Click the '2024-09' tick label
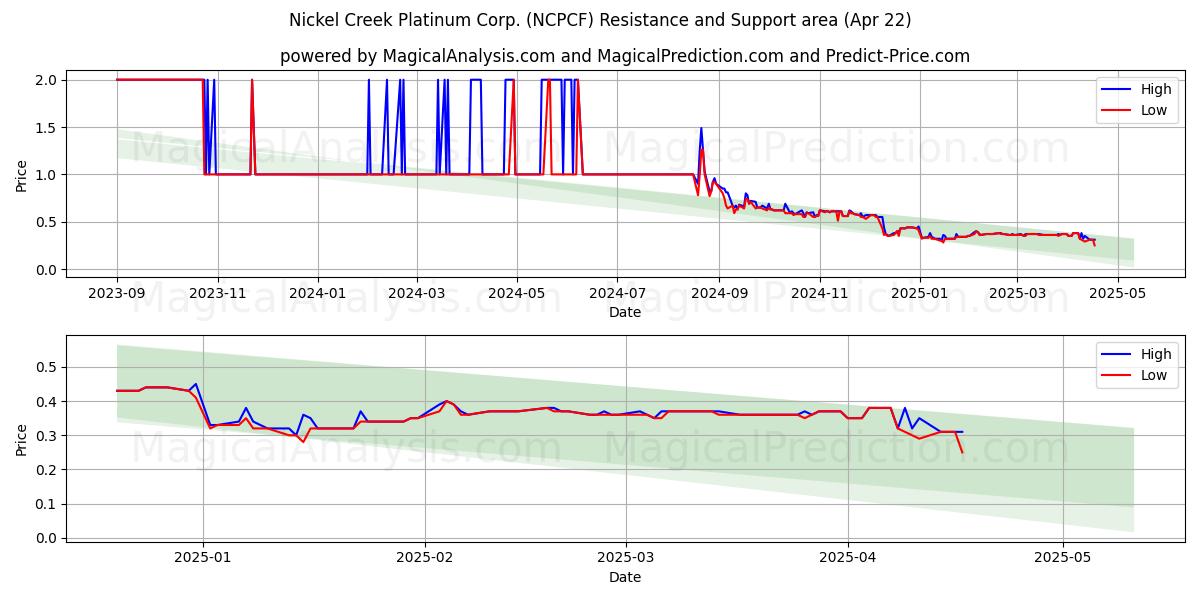Viewport: 1200px width, 600px height. [x=719, y=293]
